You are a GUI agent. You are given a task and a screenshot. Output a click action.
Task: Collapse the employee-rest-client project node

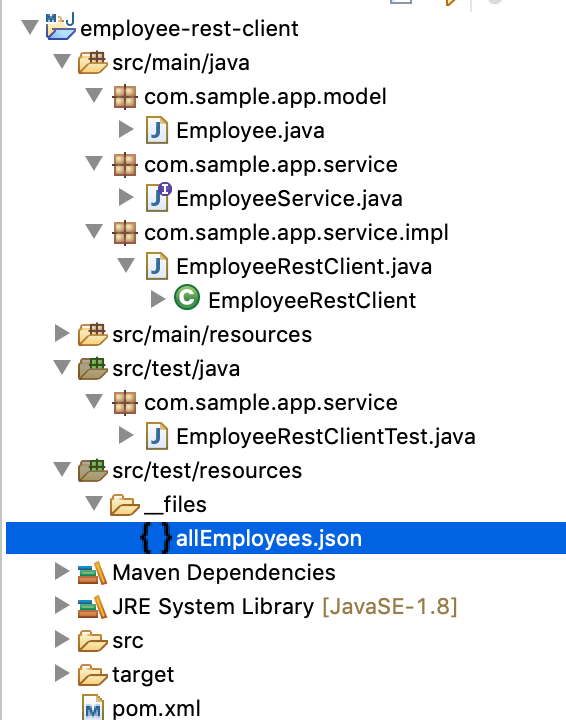pos(30,27)
